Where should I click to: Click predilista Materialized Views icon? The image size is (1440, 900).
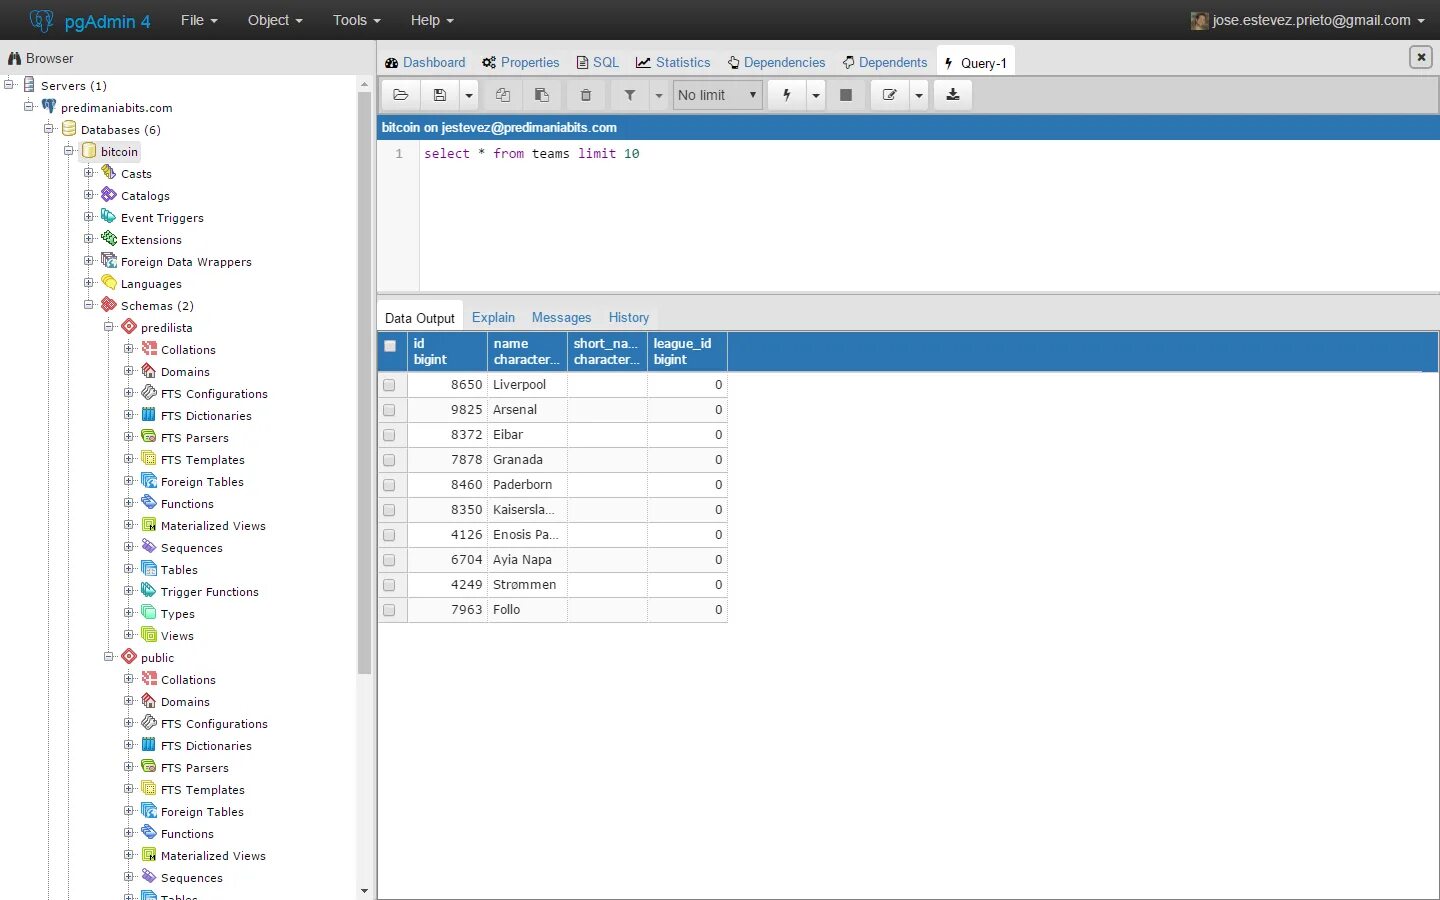[x=149, y=525]
